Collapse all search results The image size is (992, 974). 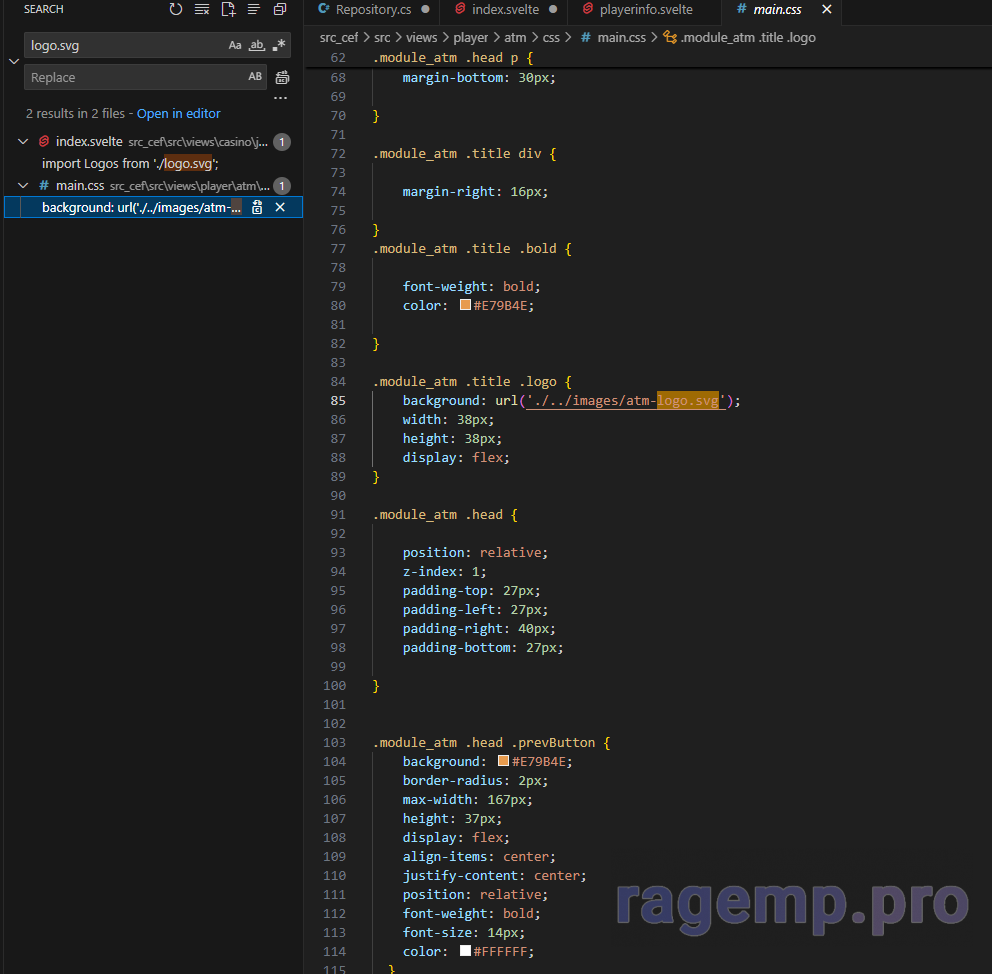280,9
